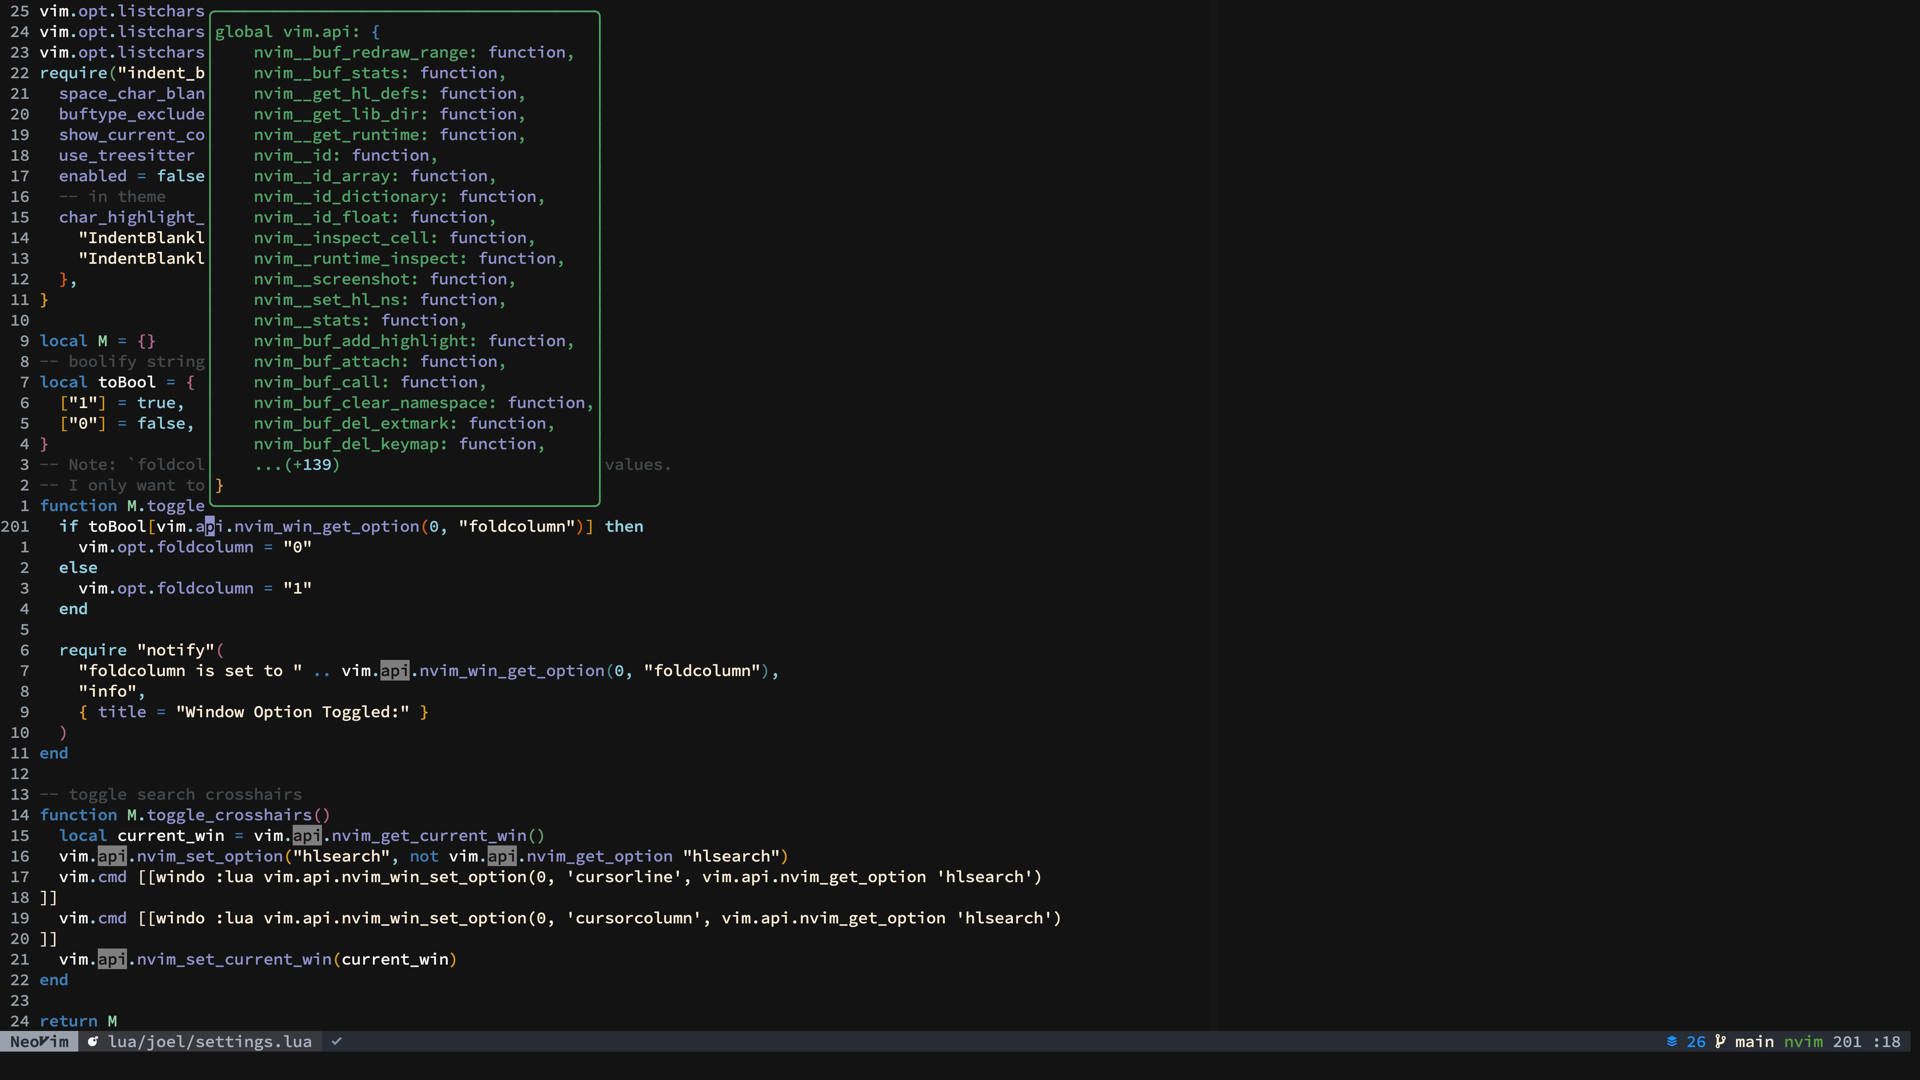Click nvim__get_lib_dir entry in popup

[390, 114]
